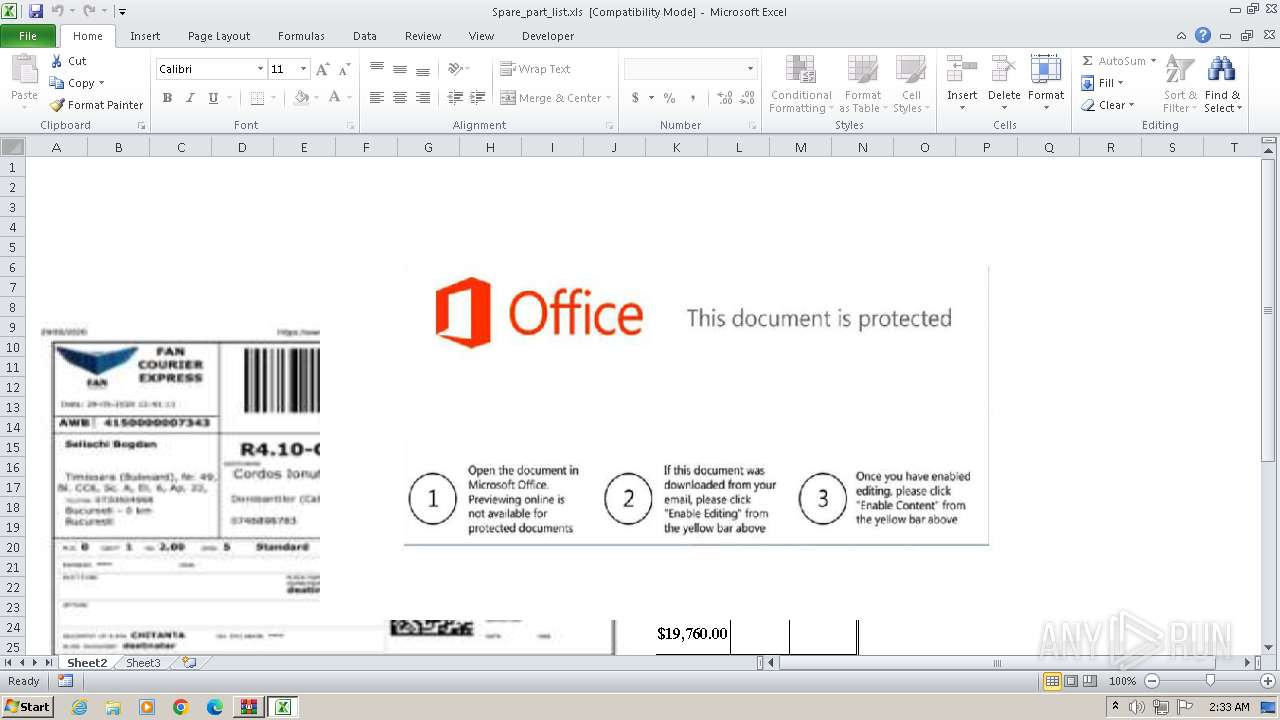This screenshot has width=1280, height=720.
Task: Apply the Fill Color bucket
Action: pos(301,98)
